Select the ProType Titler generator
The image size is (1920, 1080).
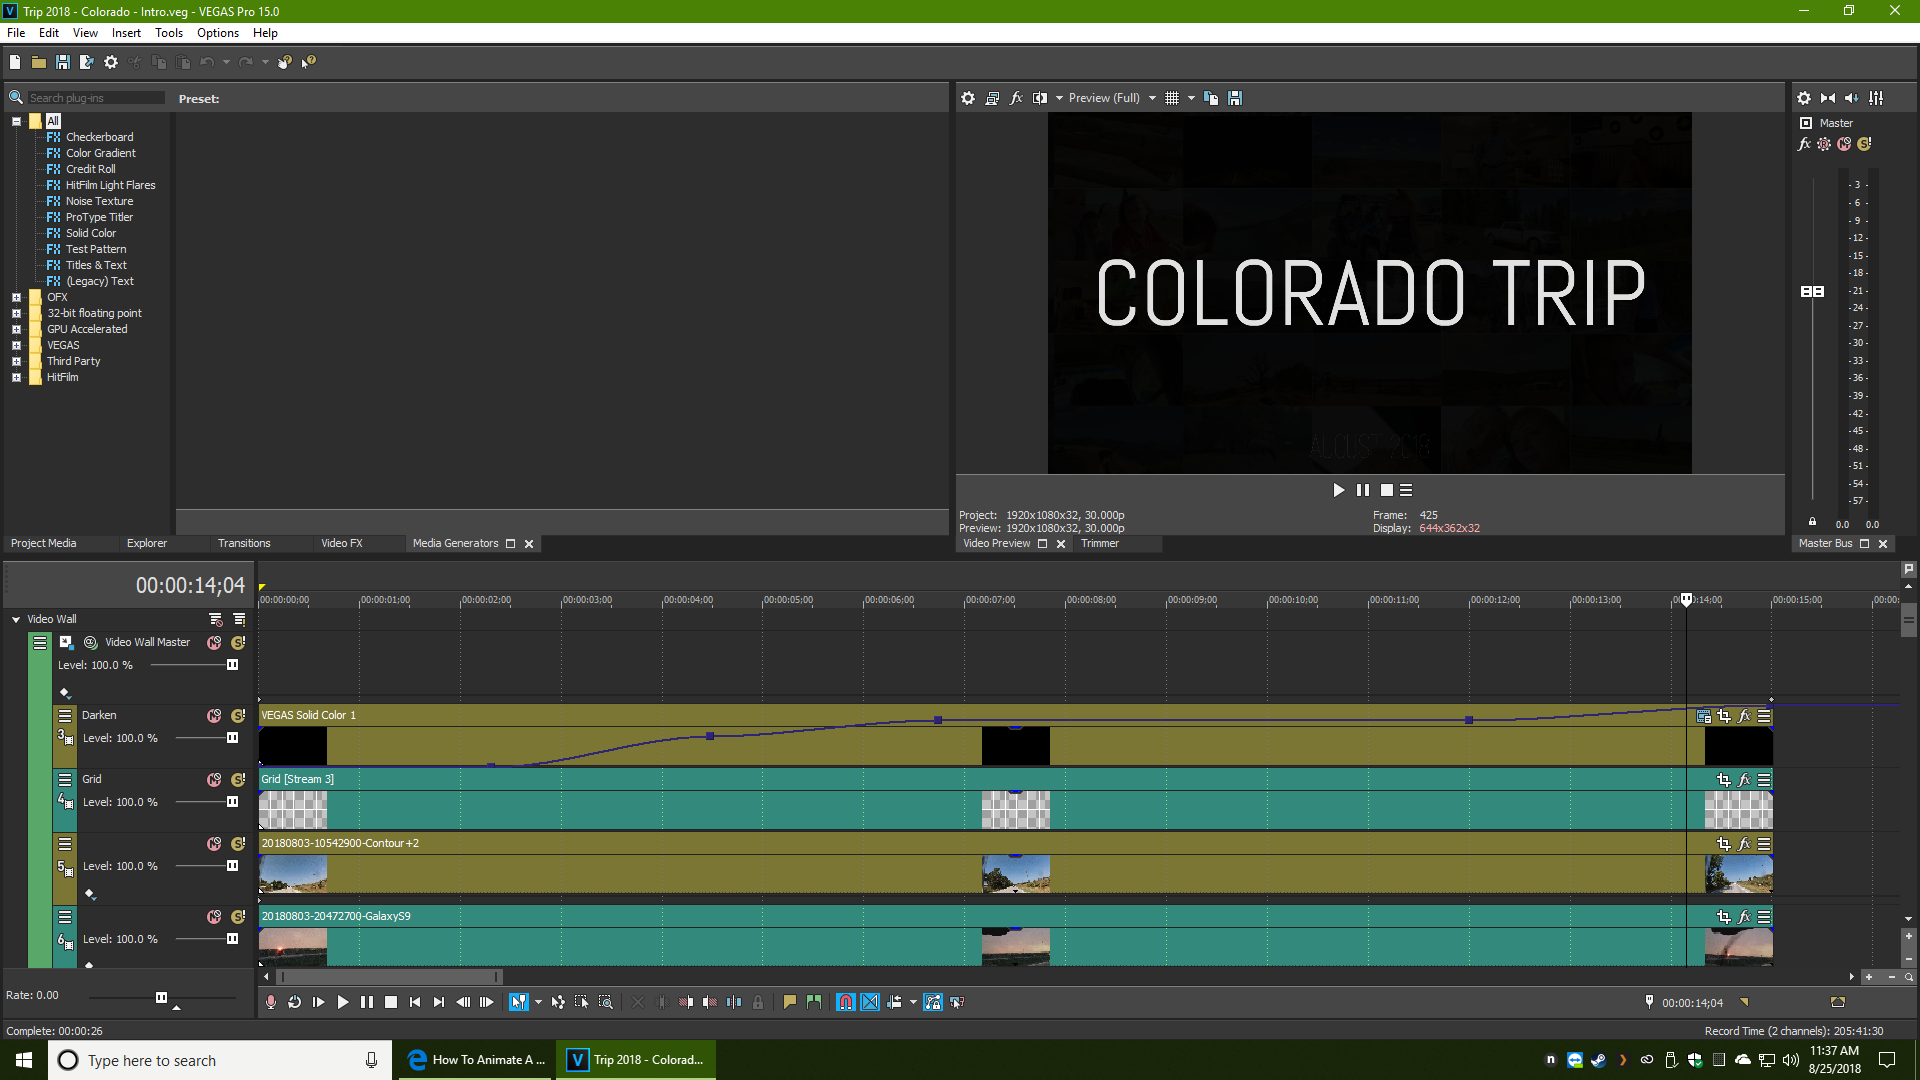99,217
